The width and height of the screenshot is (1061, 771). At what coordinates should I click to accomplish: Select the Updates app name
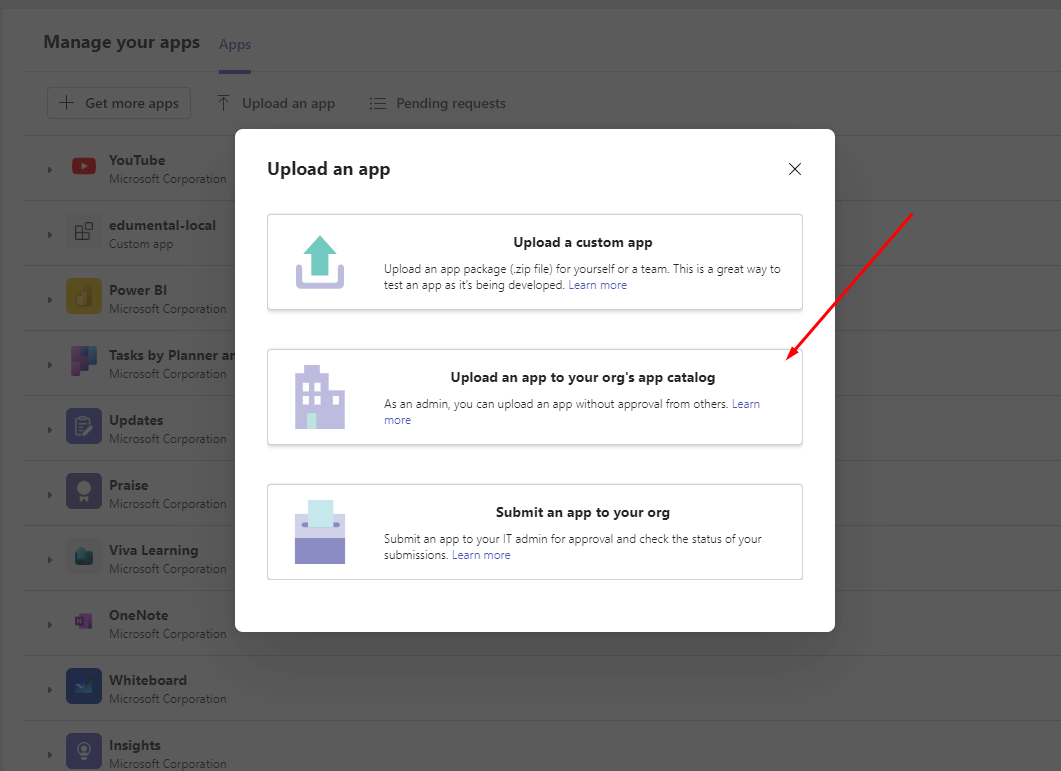(136, 420)
